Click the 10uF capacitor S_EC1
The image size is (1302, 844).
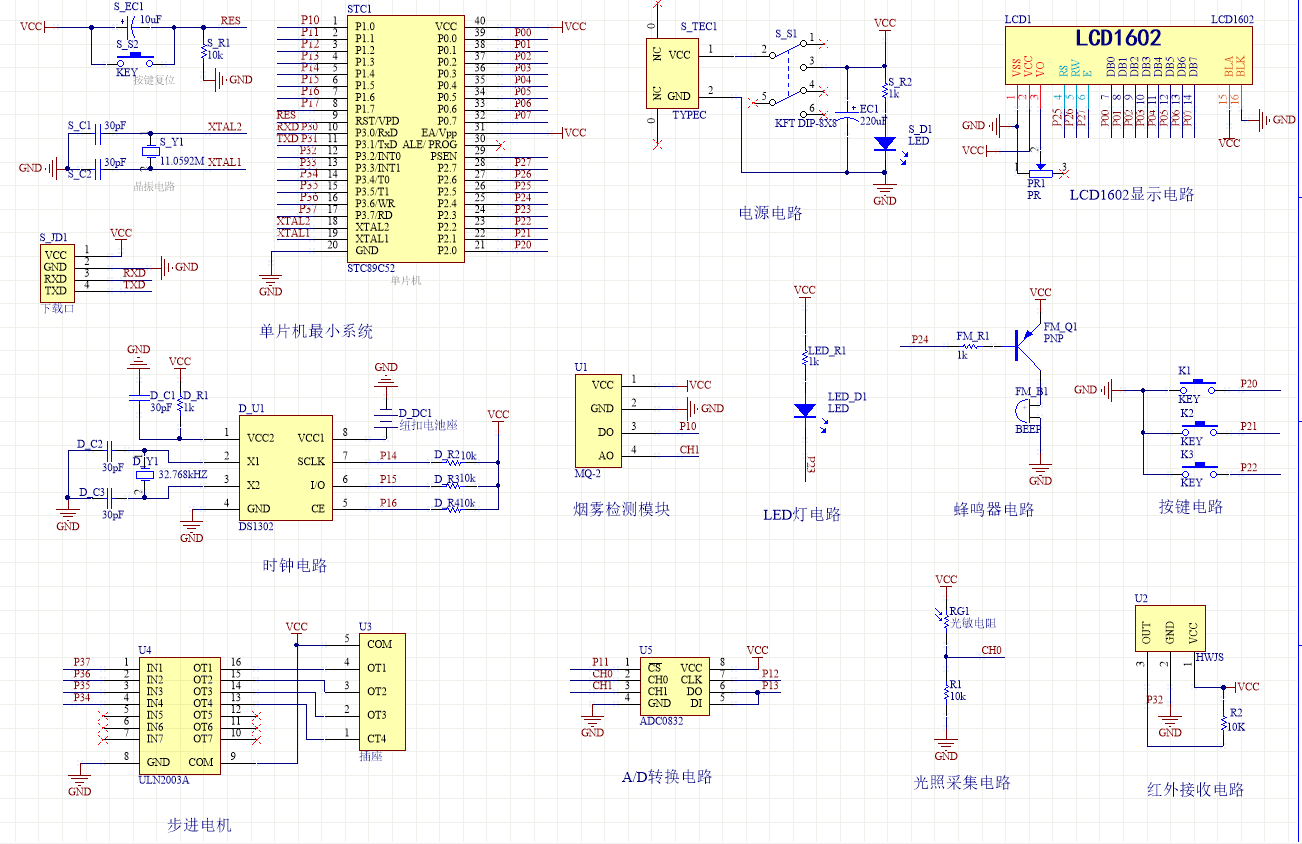pos(132,26)
